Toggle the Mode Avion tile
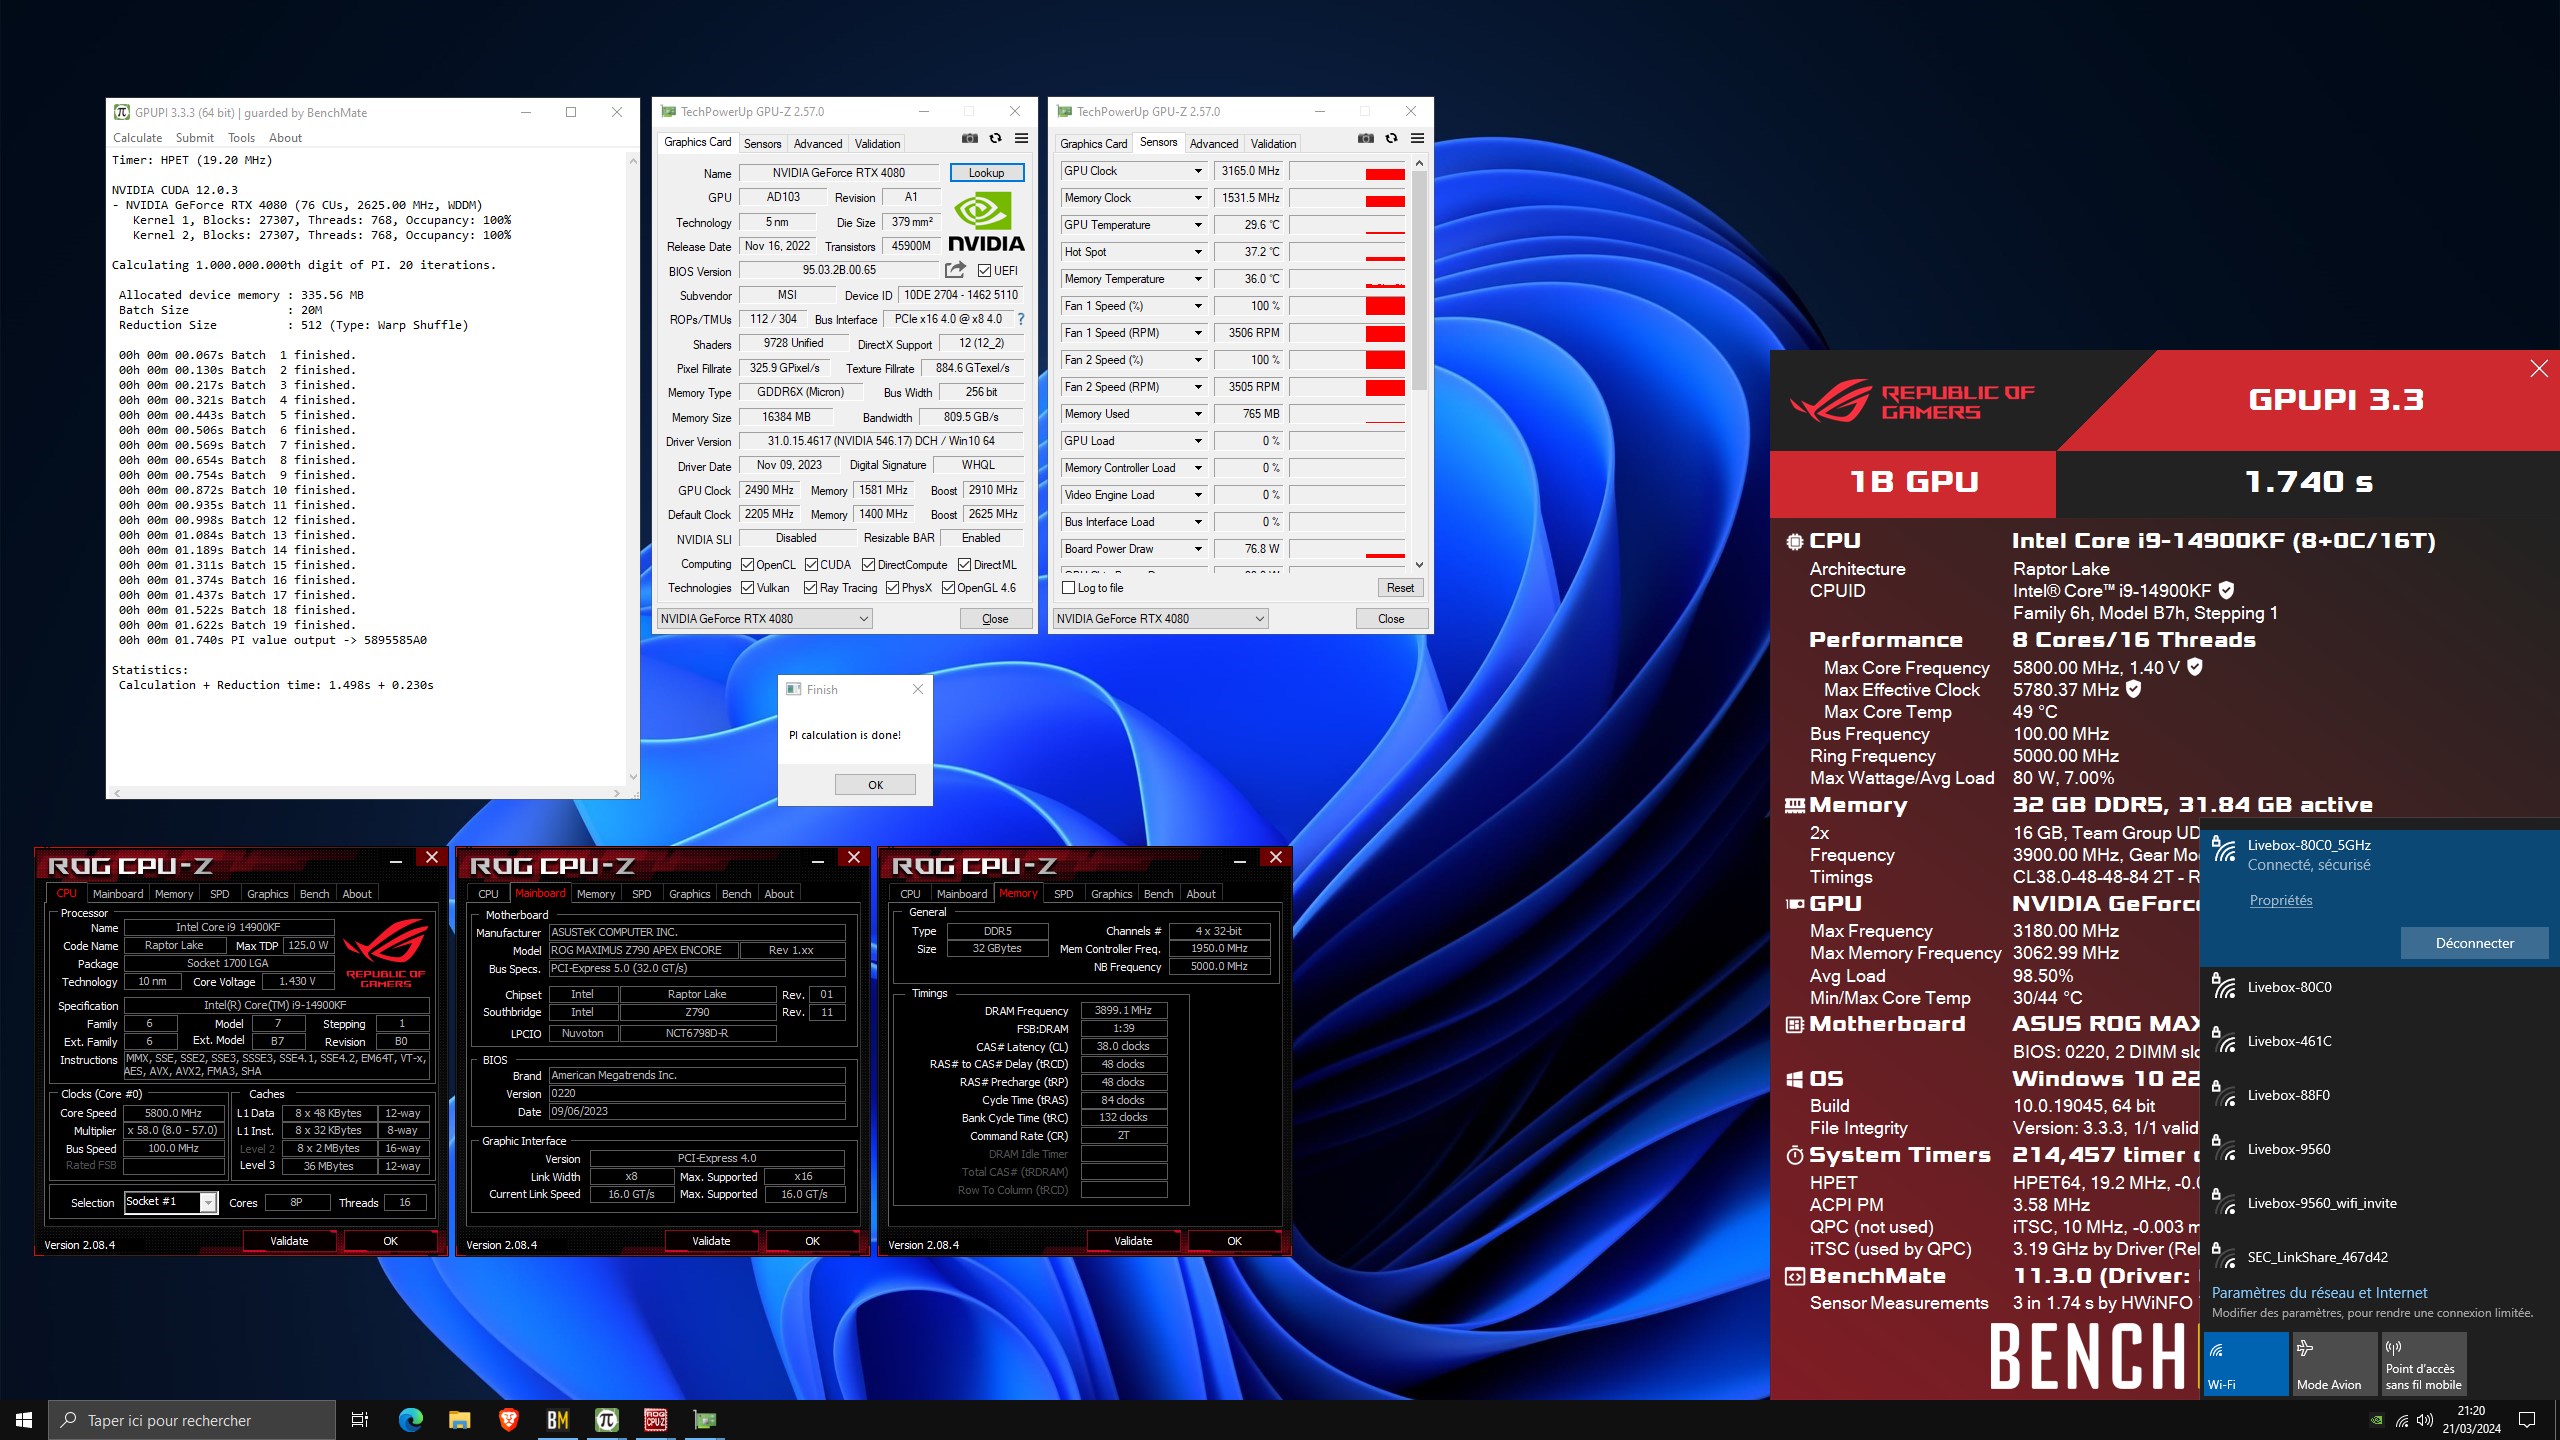Image resolution: width=2560 pixels, height=1440 pixels. [x=2335, y=1363]
